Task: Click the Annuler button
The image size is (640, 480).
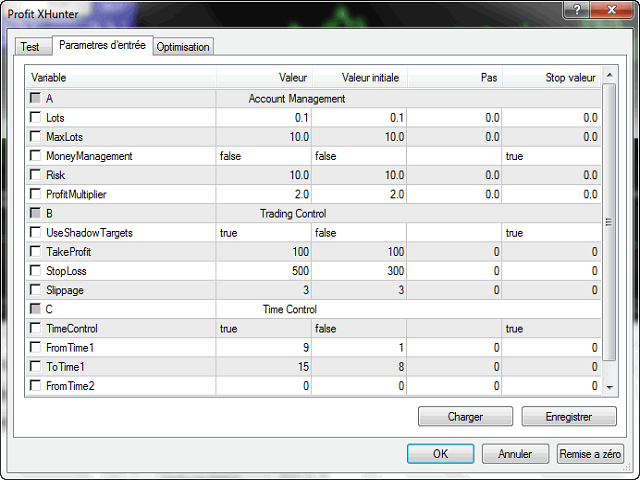Action: [515, 454]
